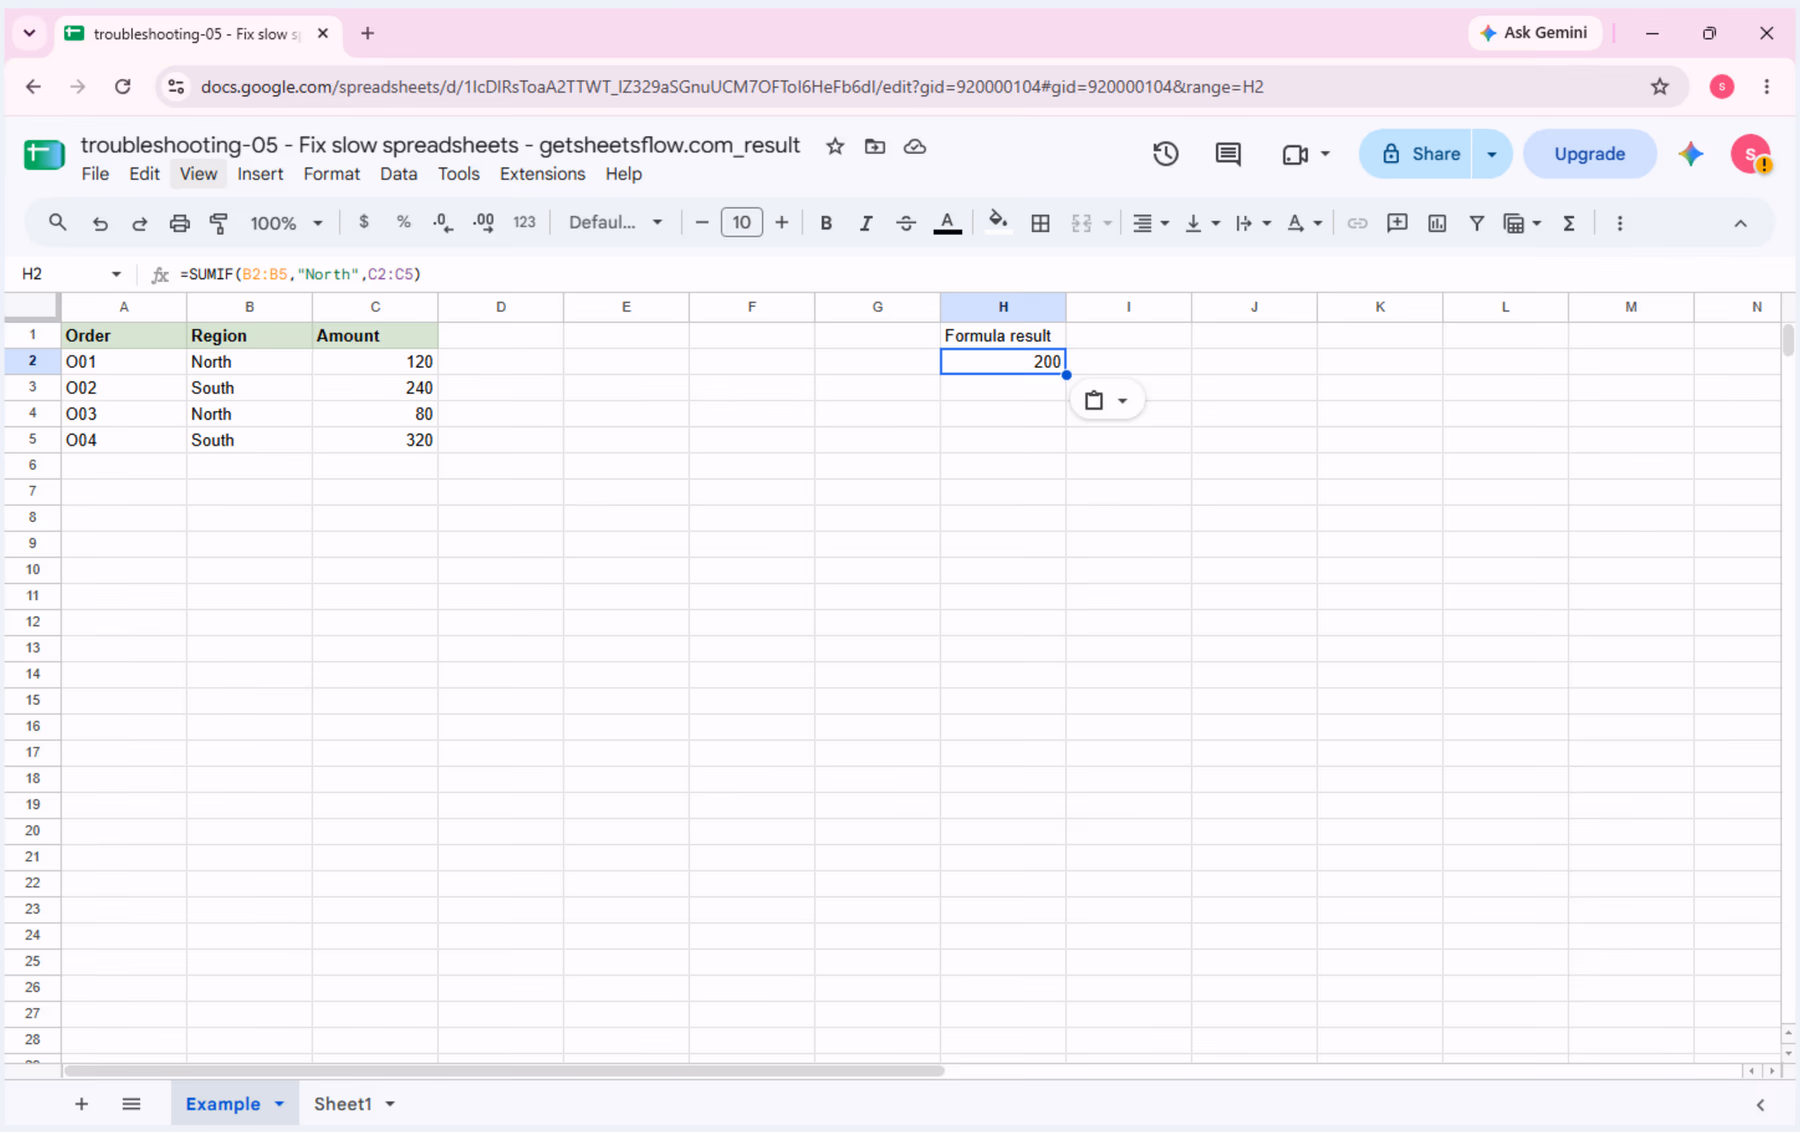Click the font size field

click(742, 222)
